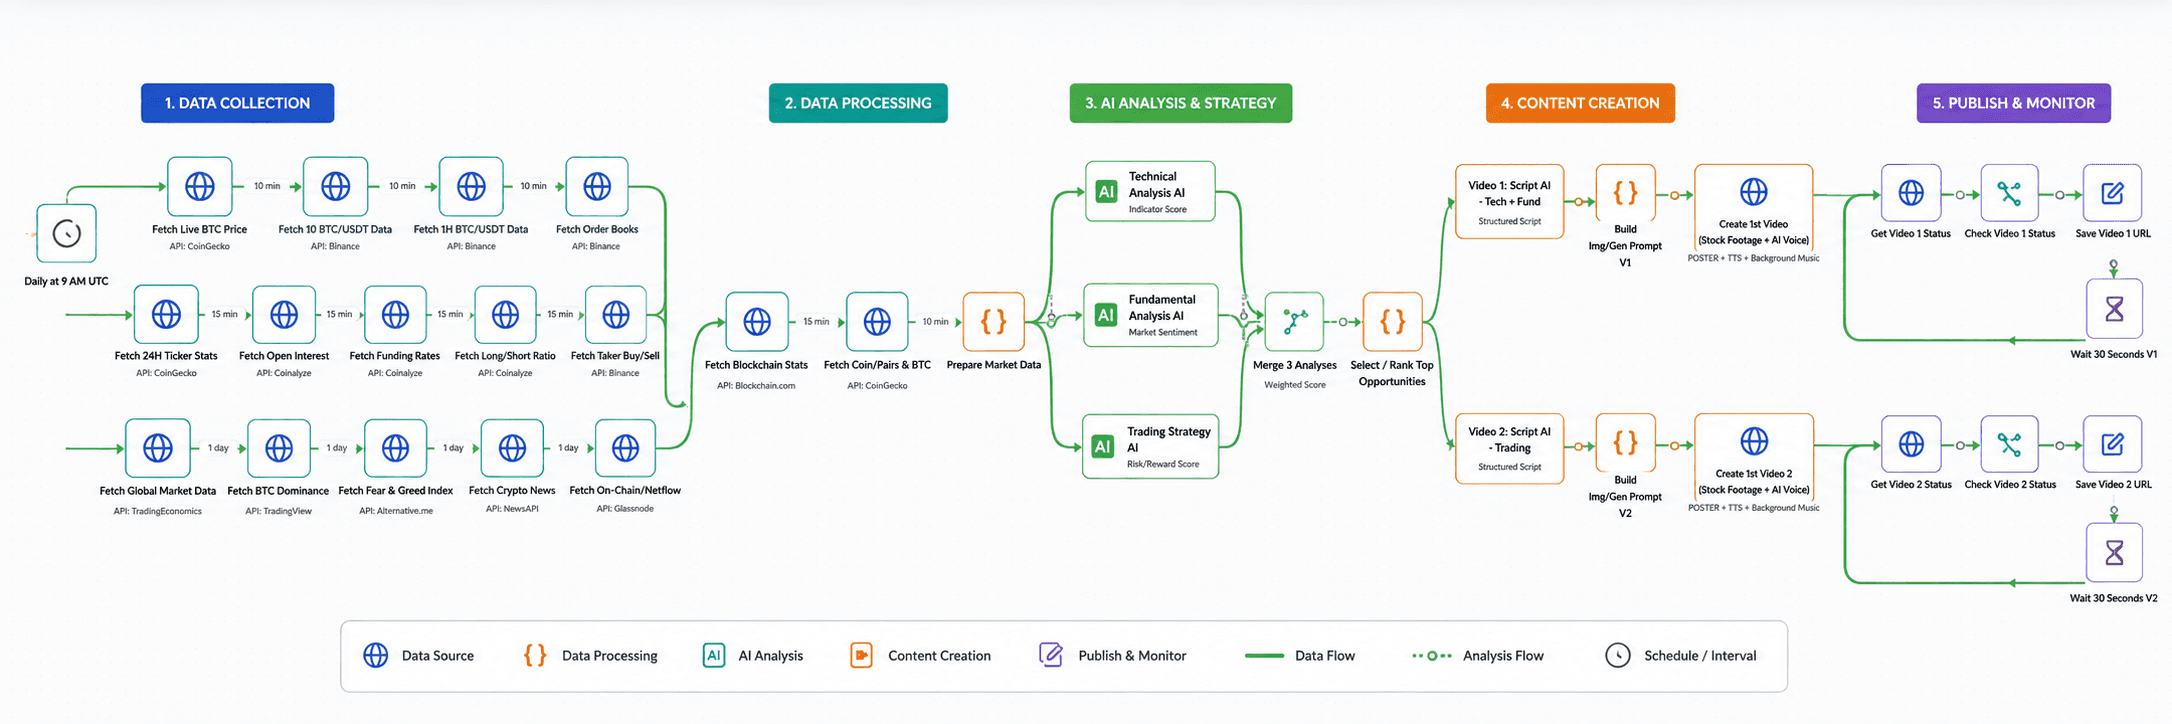Select the Wait 30 Seconds V2 node
2172x724 pixels.
pyautogui.click(x=2114, y=552)
